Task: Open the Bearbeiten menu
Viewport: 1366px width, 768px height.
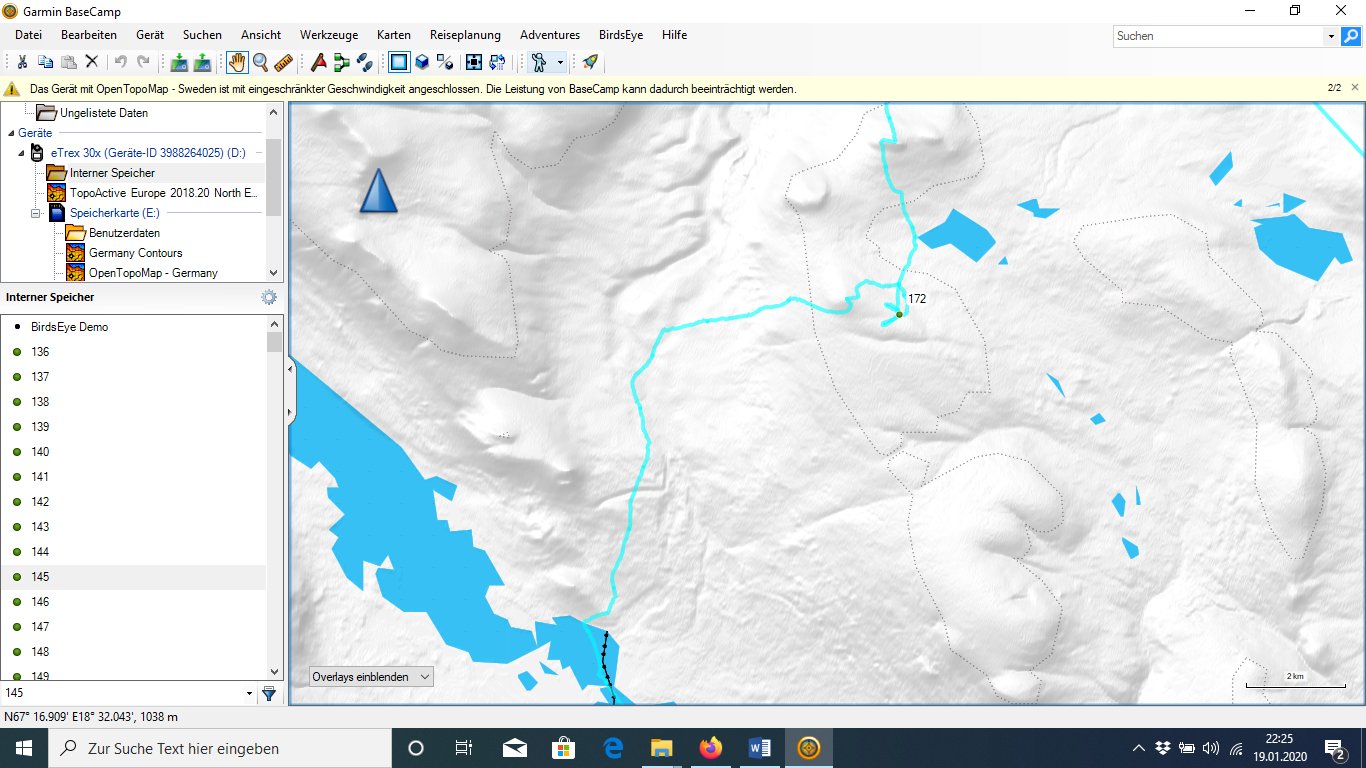Action: [x=89, y=35]
